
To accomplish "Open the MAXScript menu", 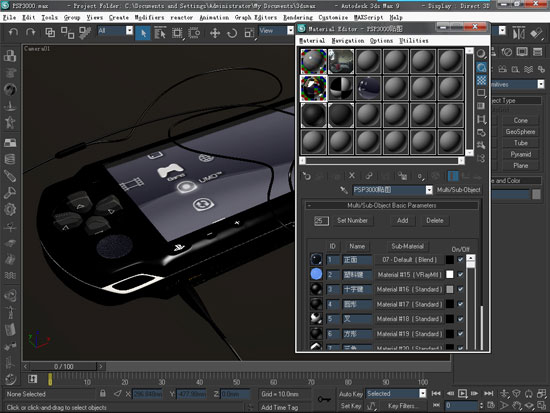I will coord(368,18).
